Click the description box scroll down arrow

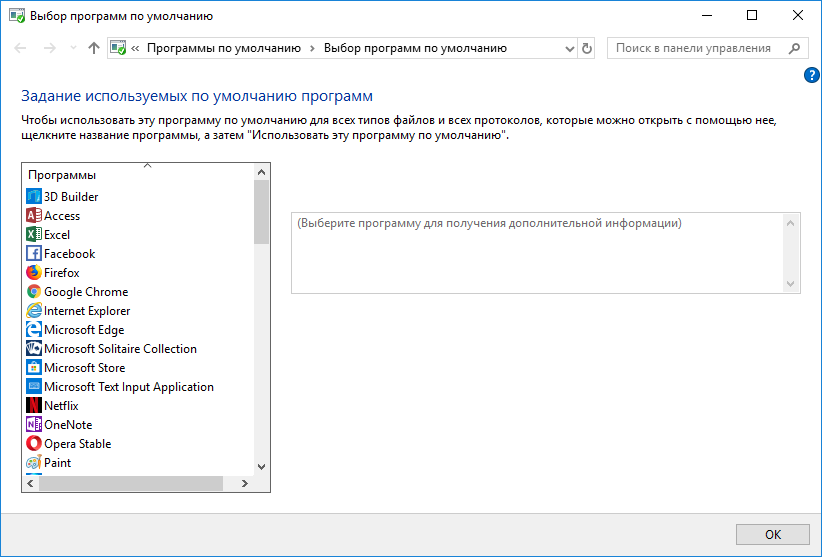point(791,284)
